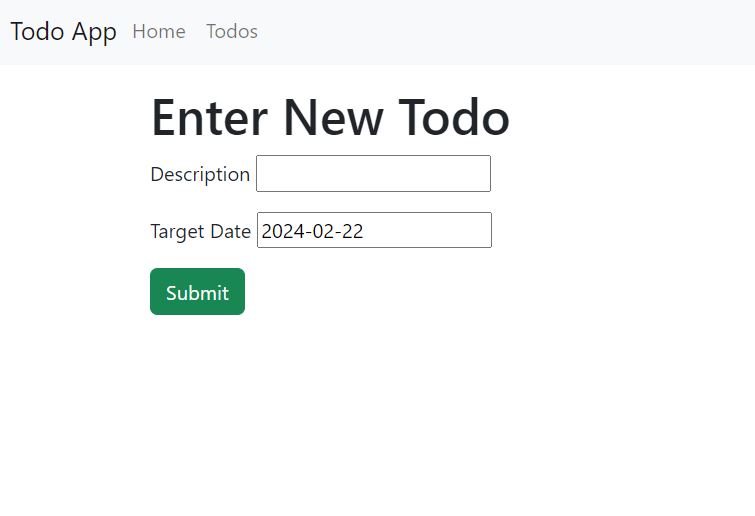
Task: Focus the Target Date input field
Action: coord(374,230)
